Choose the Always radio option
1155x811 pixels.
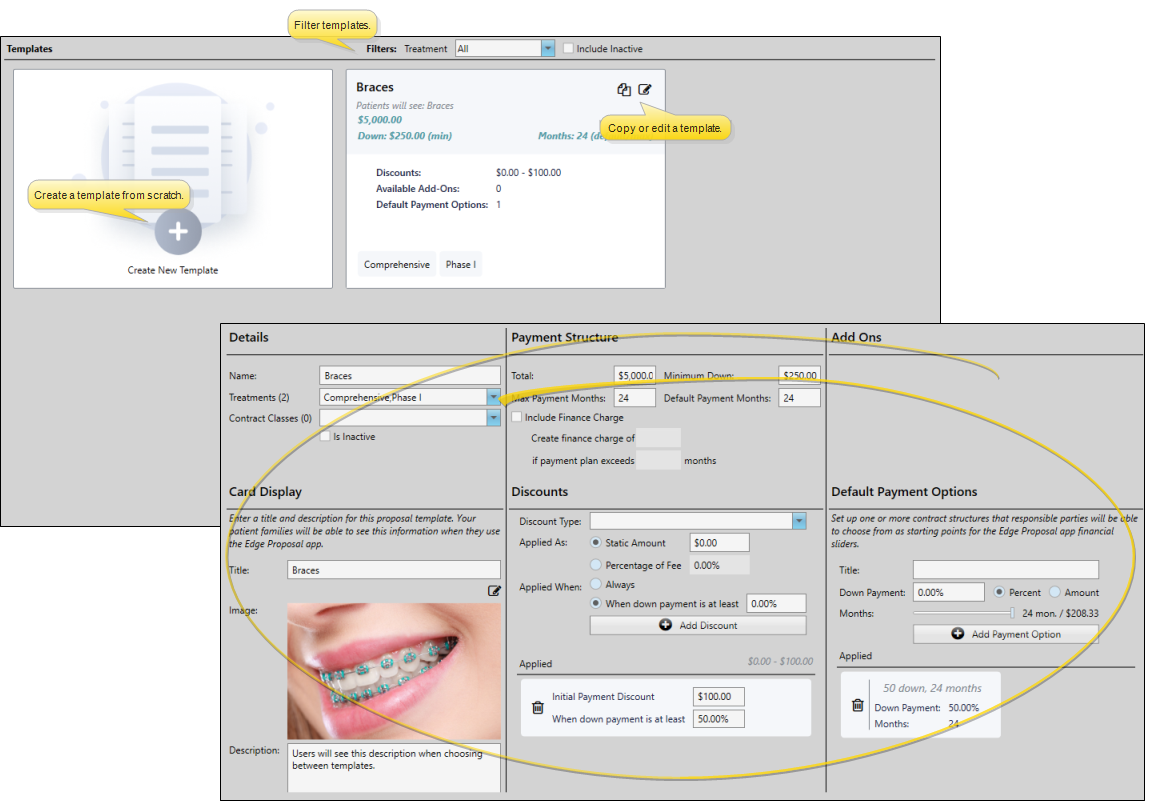tap(596, 584)
